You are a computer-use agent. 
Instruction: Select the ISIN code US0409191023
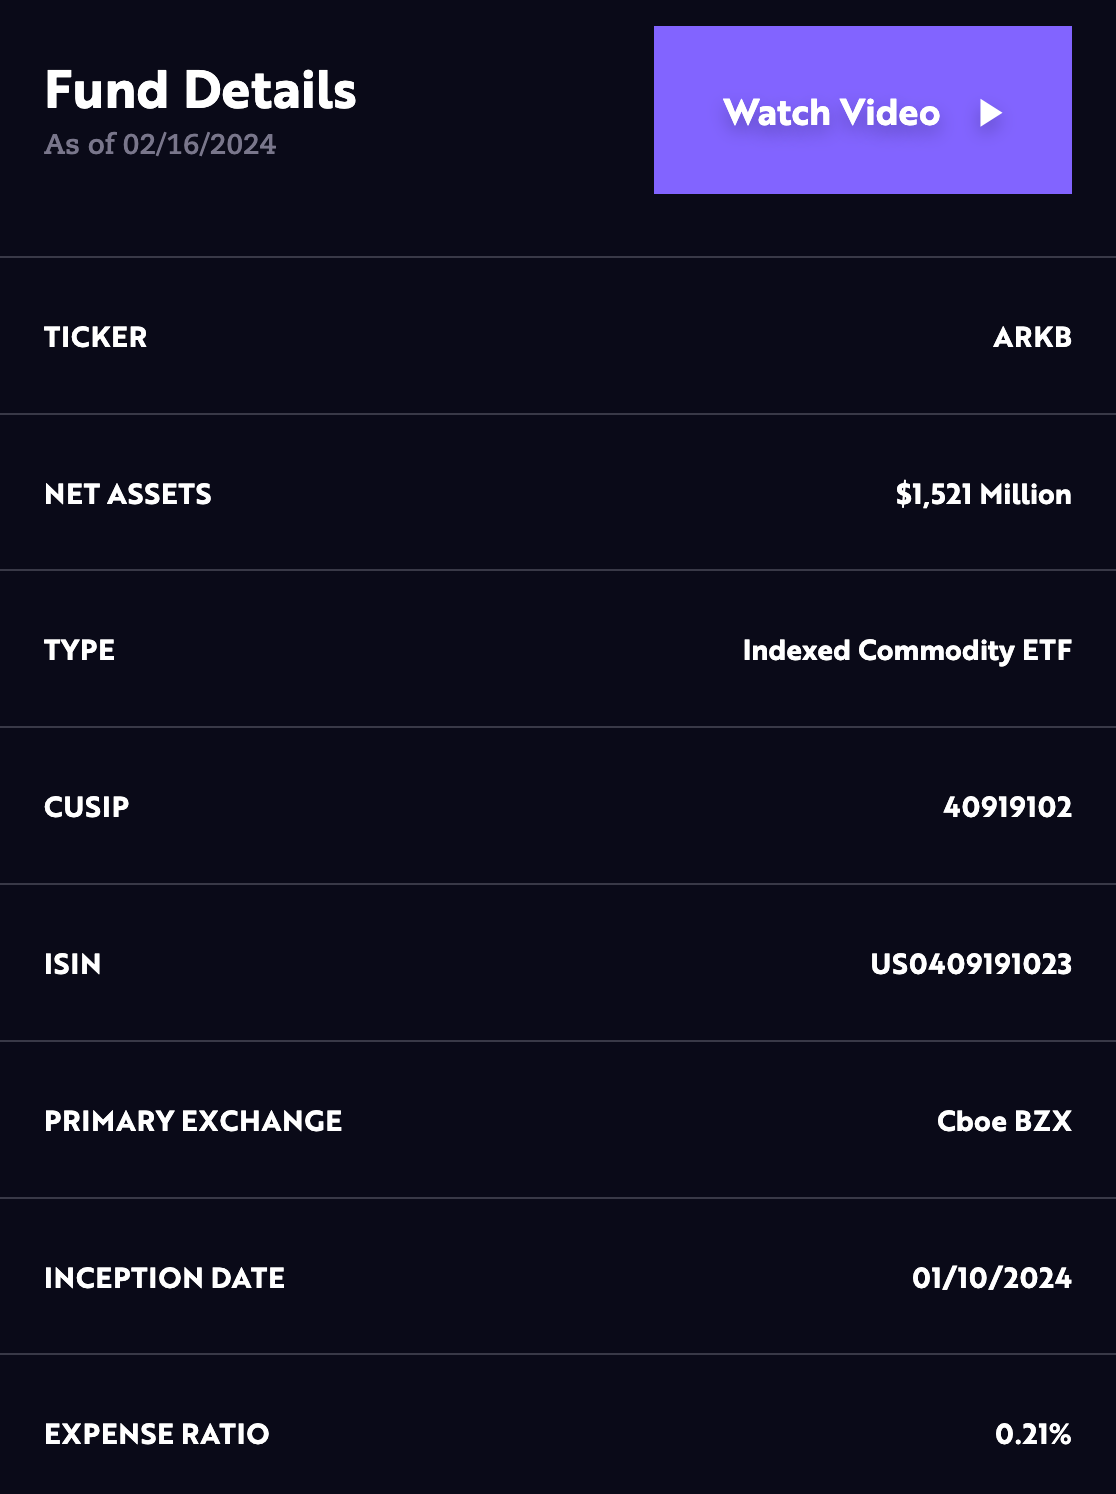tap(971, 964)
